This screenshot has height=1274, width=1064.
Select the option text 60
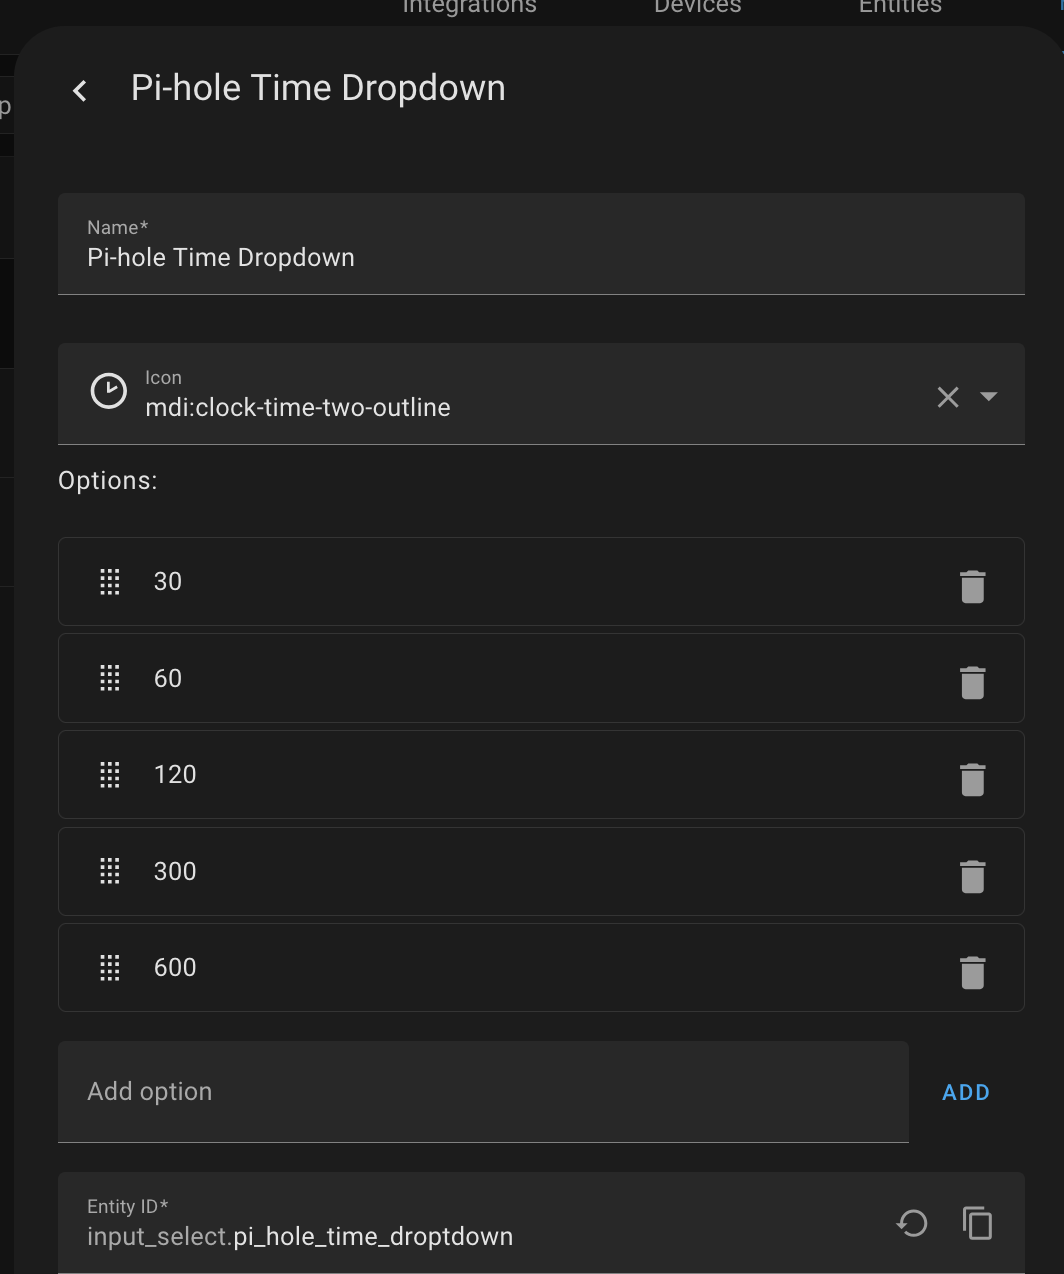[x=168, y=678]
